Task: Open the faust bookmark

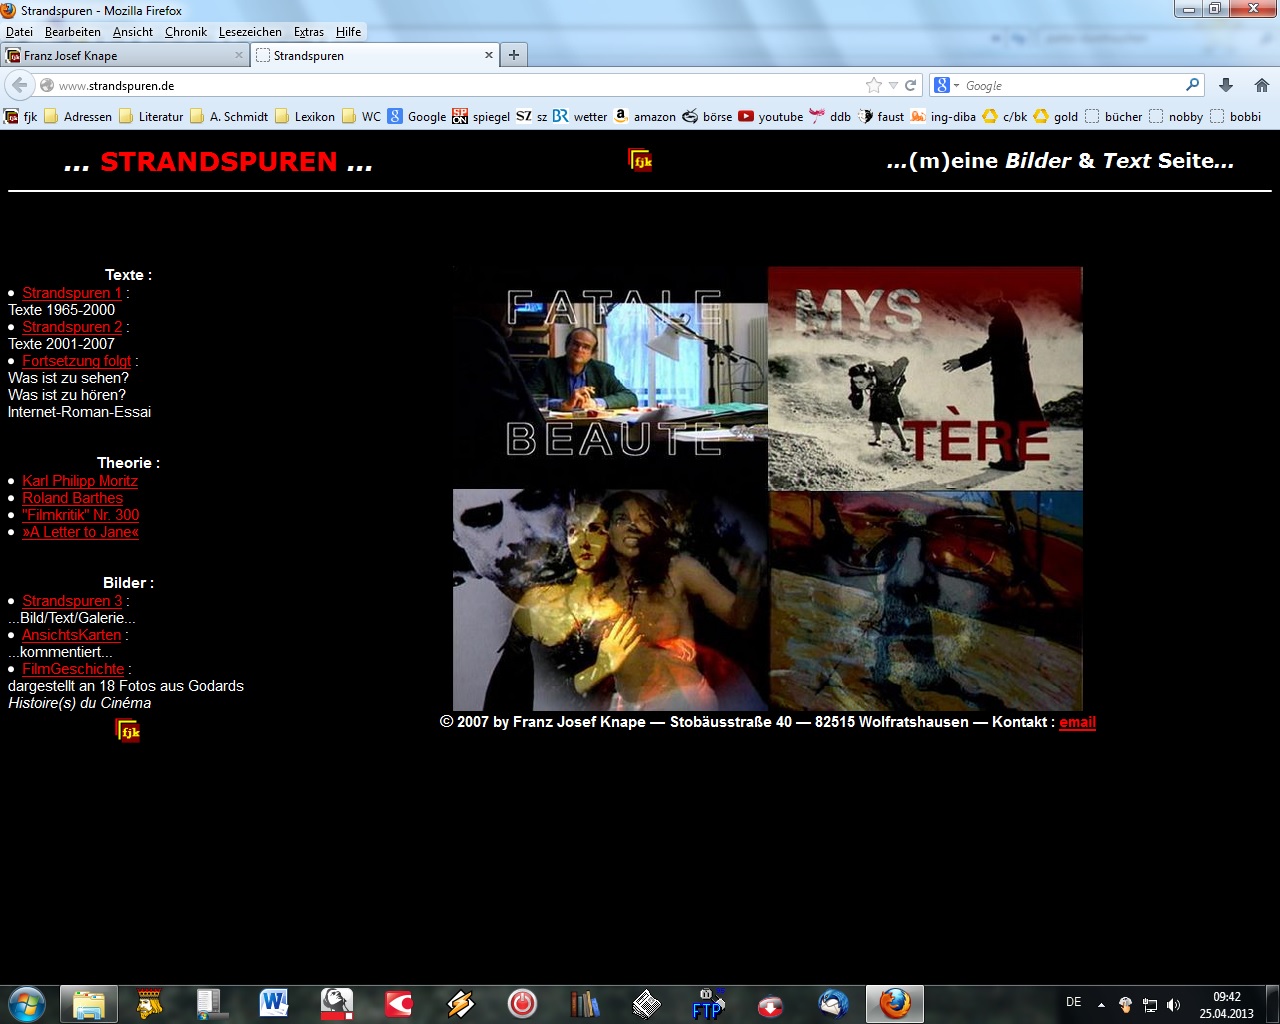Action: pos(881,116)
